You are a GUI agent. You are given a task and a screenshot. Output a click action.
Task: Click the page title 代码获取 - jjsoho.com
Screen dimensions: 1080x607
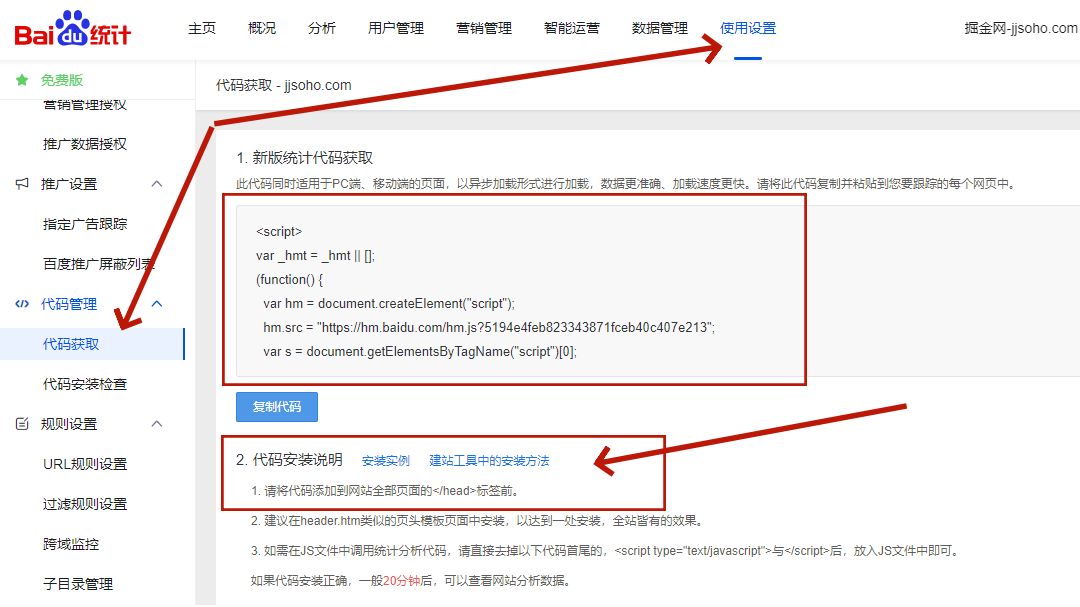point(283,85)
